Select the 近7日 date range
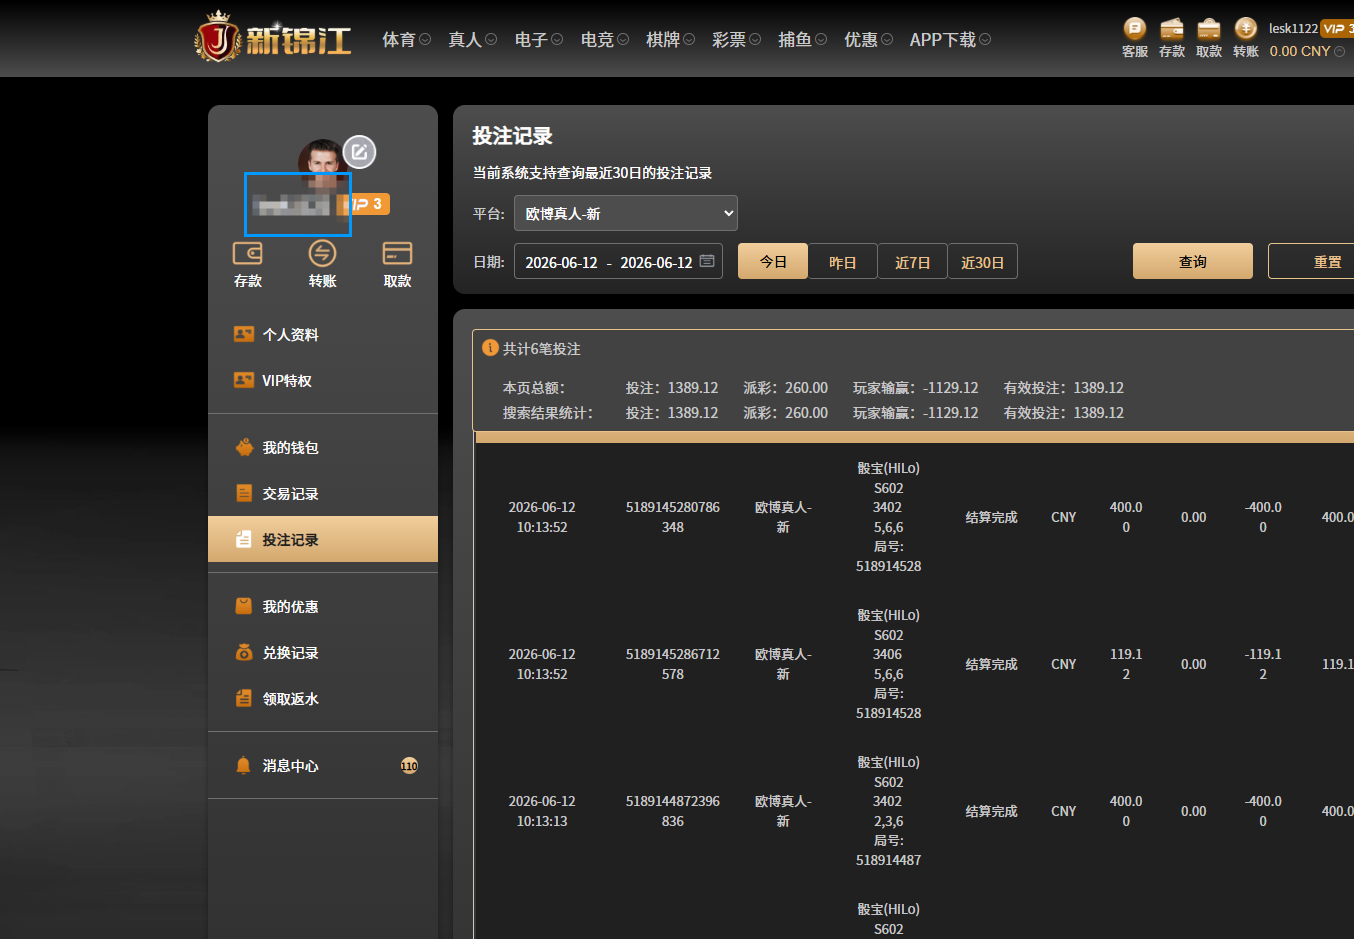 click(913, 261)
